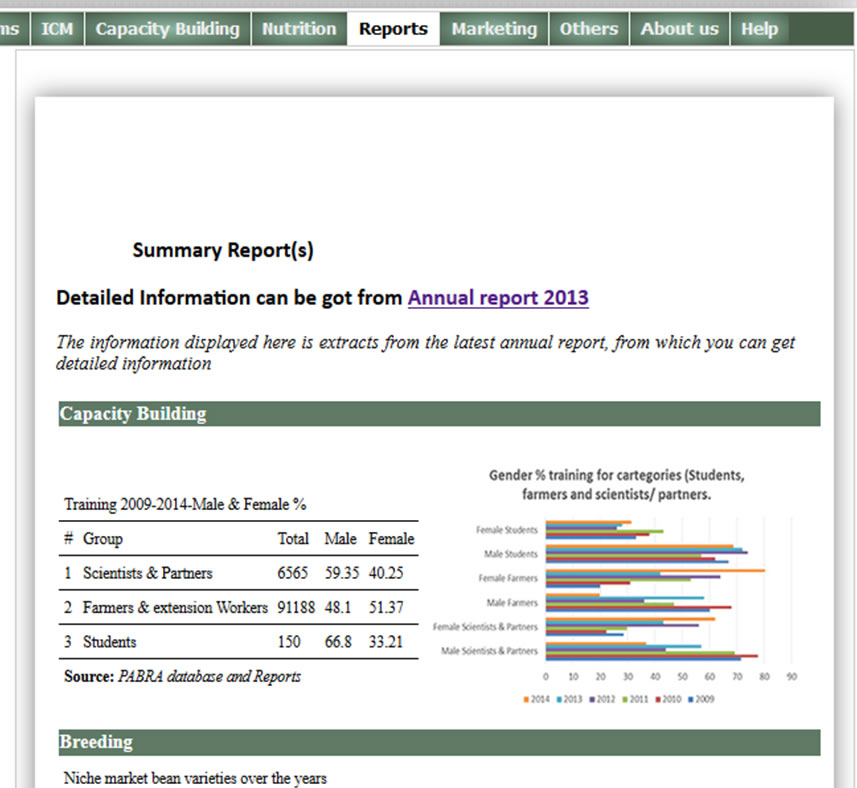Click the green Breeding section header
Viewport: 857px width, 788px height.
(438, 742)
